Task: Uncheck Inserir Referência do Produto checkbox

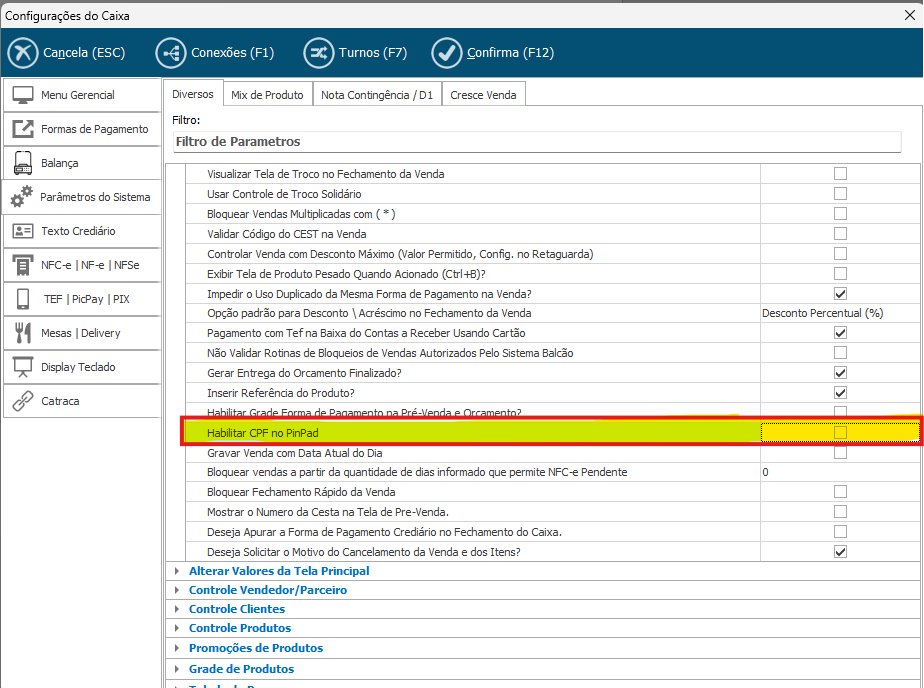Action: point(840,393)
